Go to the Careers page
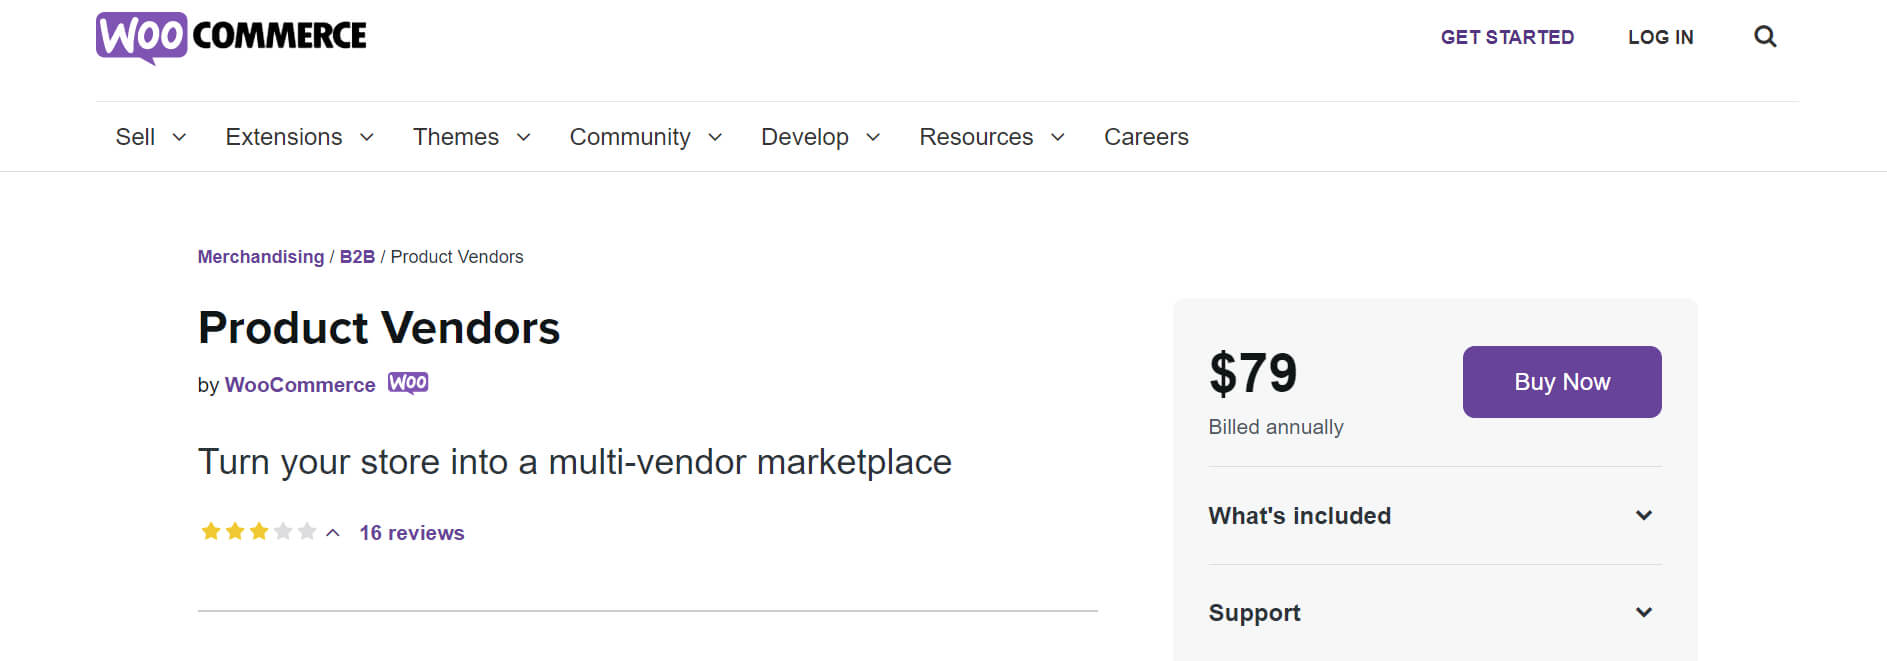Viewport: 1887px width, 661px height. coord(1146,137)
